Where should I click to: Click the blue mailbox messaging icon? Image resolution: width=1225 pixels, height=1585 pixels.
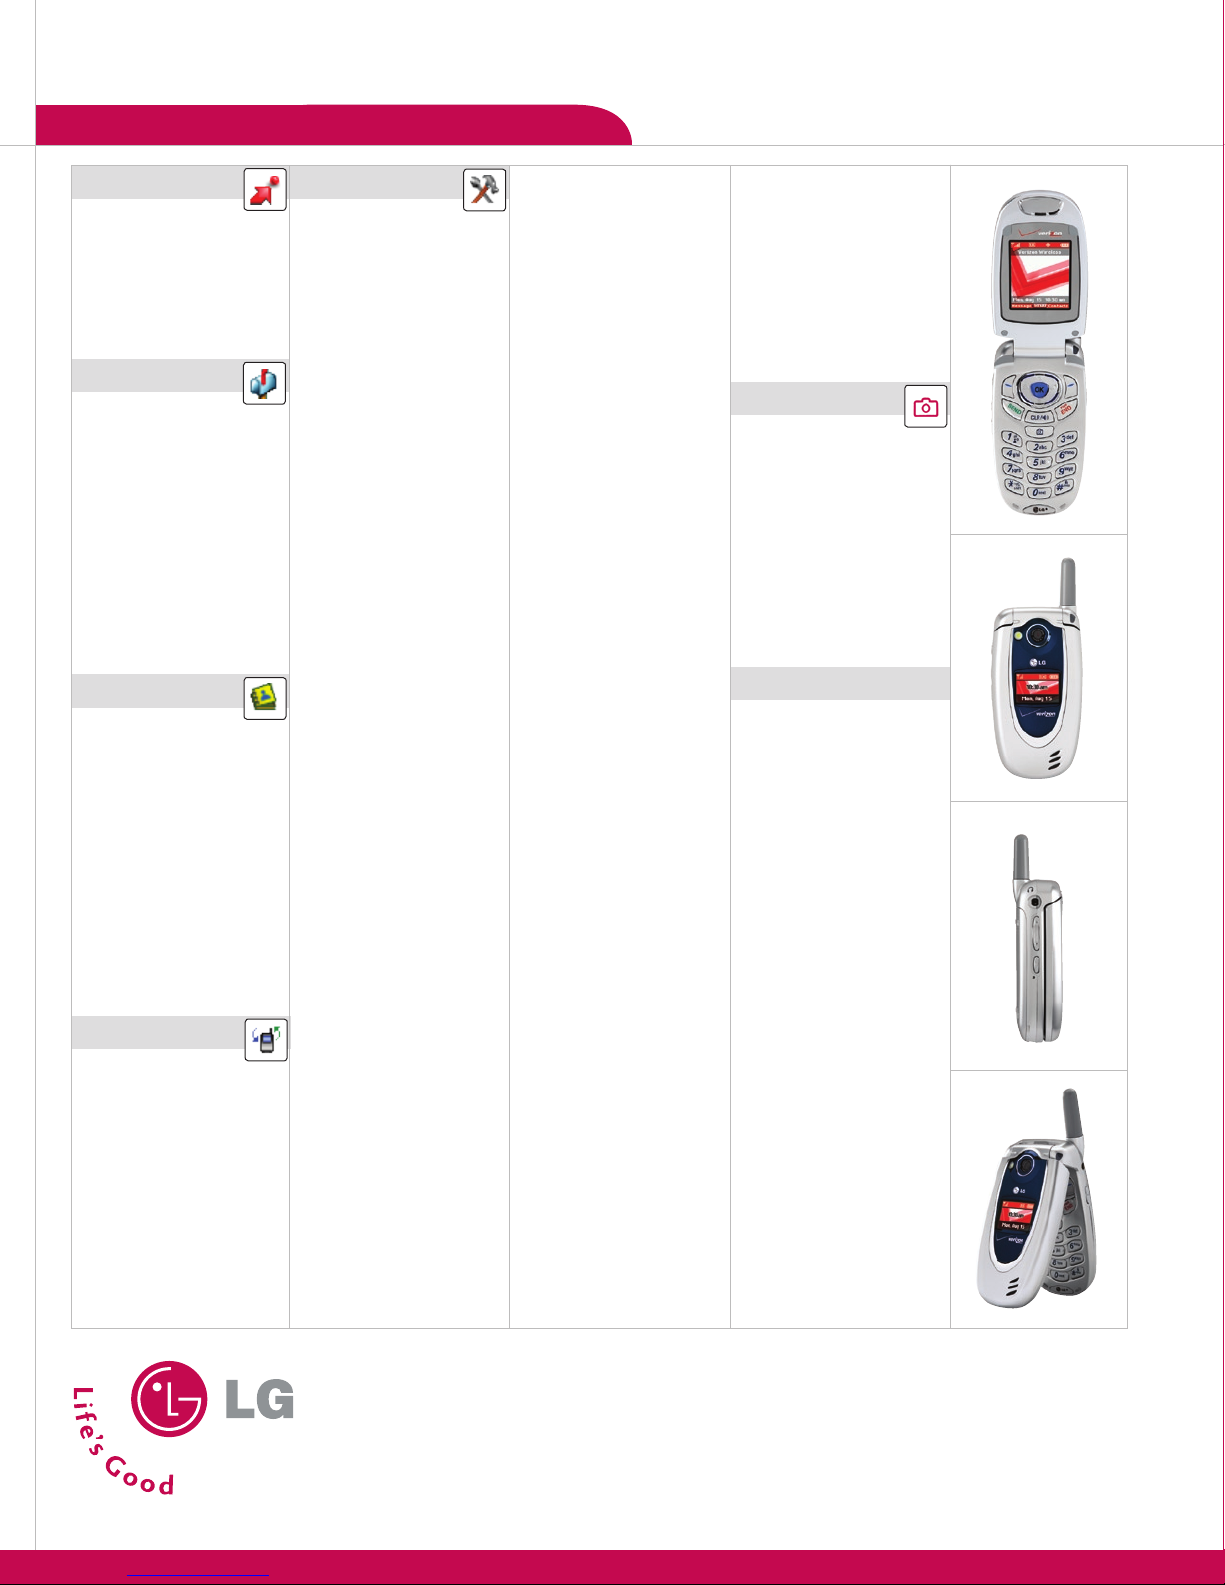tap(265, 383)
